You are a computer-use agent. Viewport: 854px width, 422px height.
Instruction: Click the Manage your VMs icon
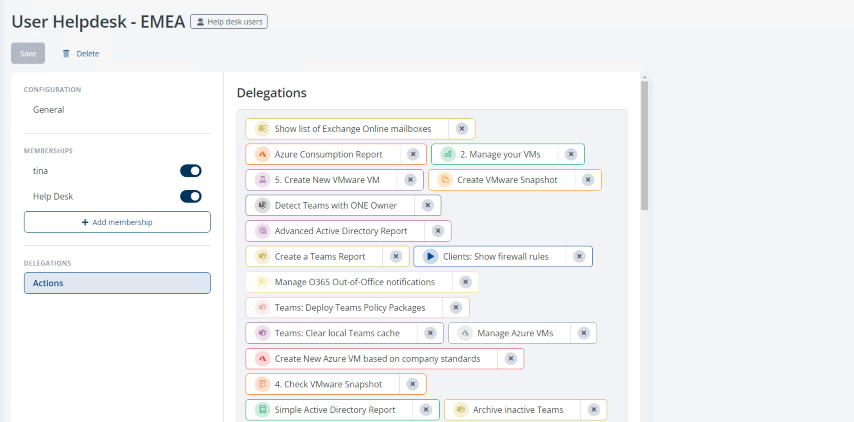pyautogui.click(x=448, y=155)
